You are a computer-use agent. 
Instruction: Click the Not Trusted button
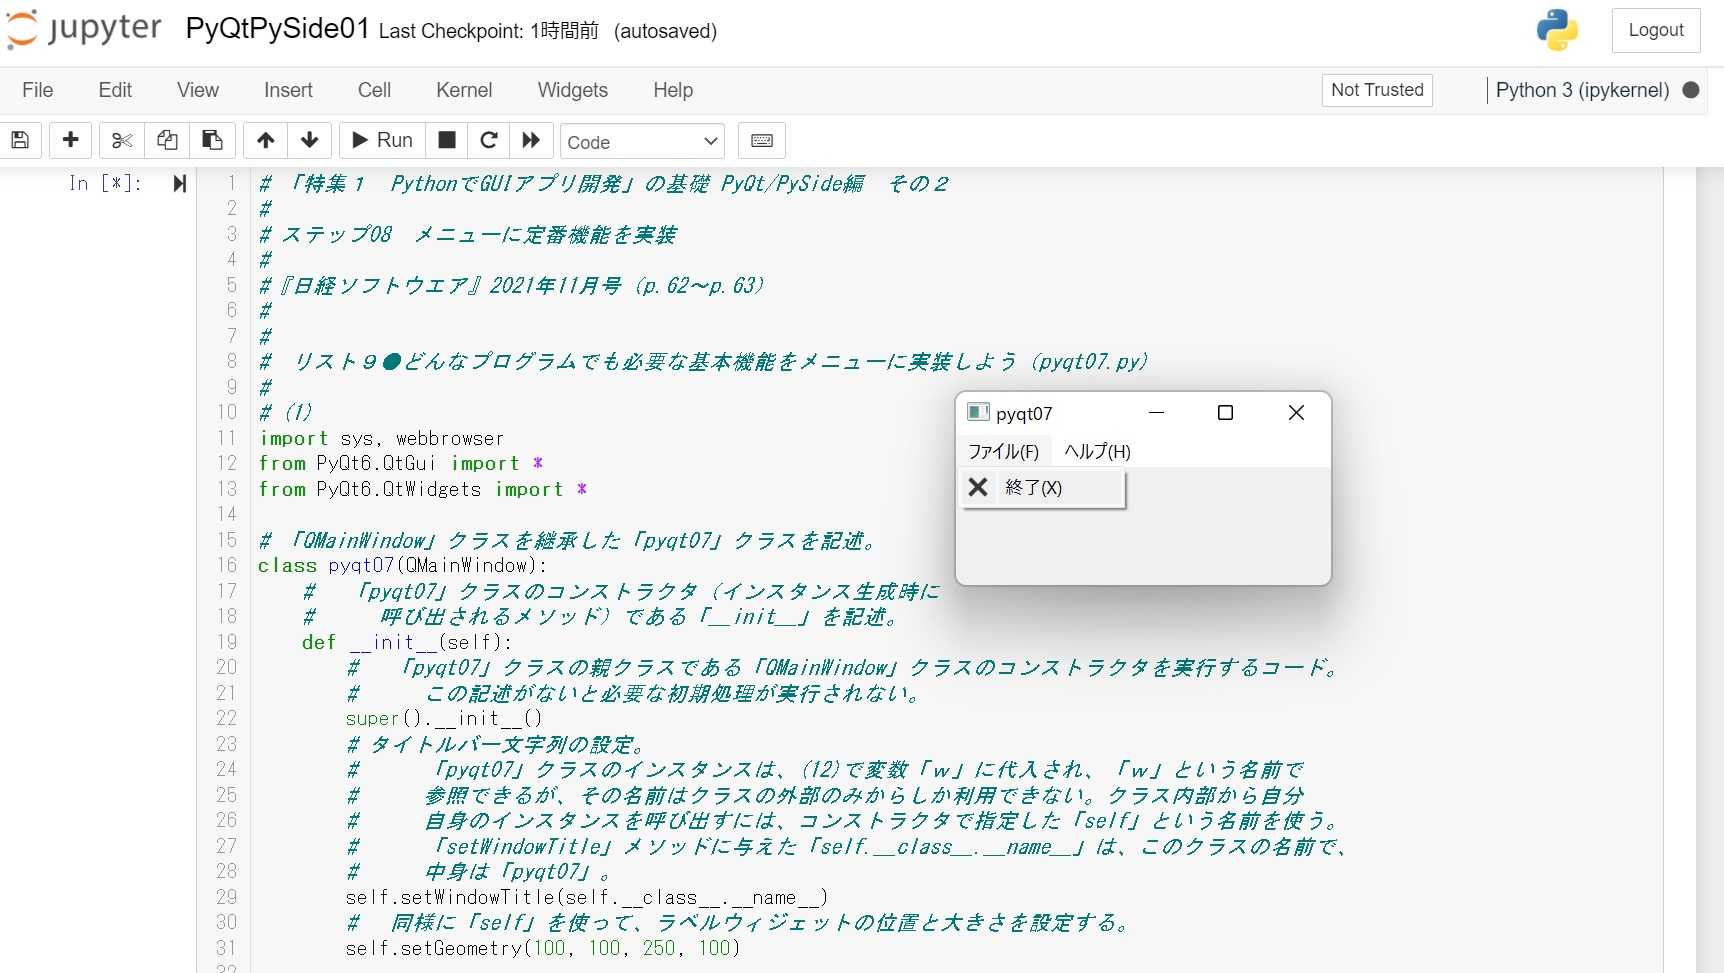pyautogui.click(x=1376, y=90)
